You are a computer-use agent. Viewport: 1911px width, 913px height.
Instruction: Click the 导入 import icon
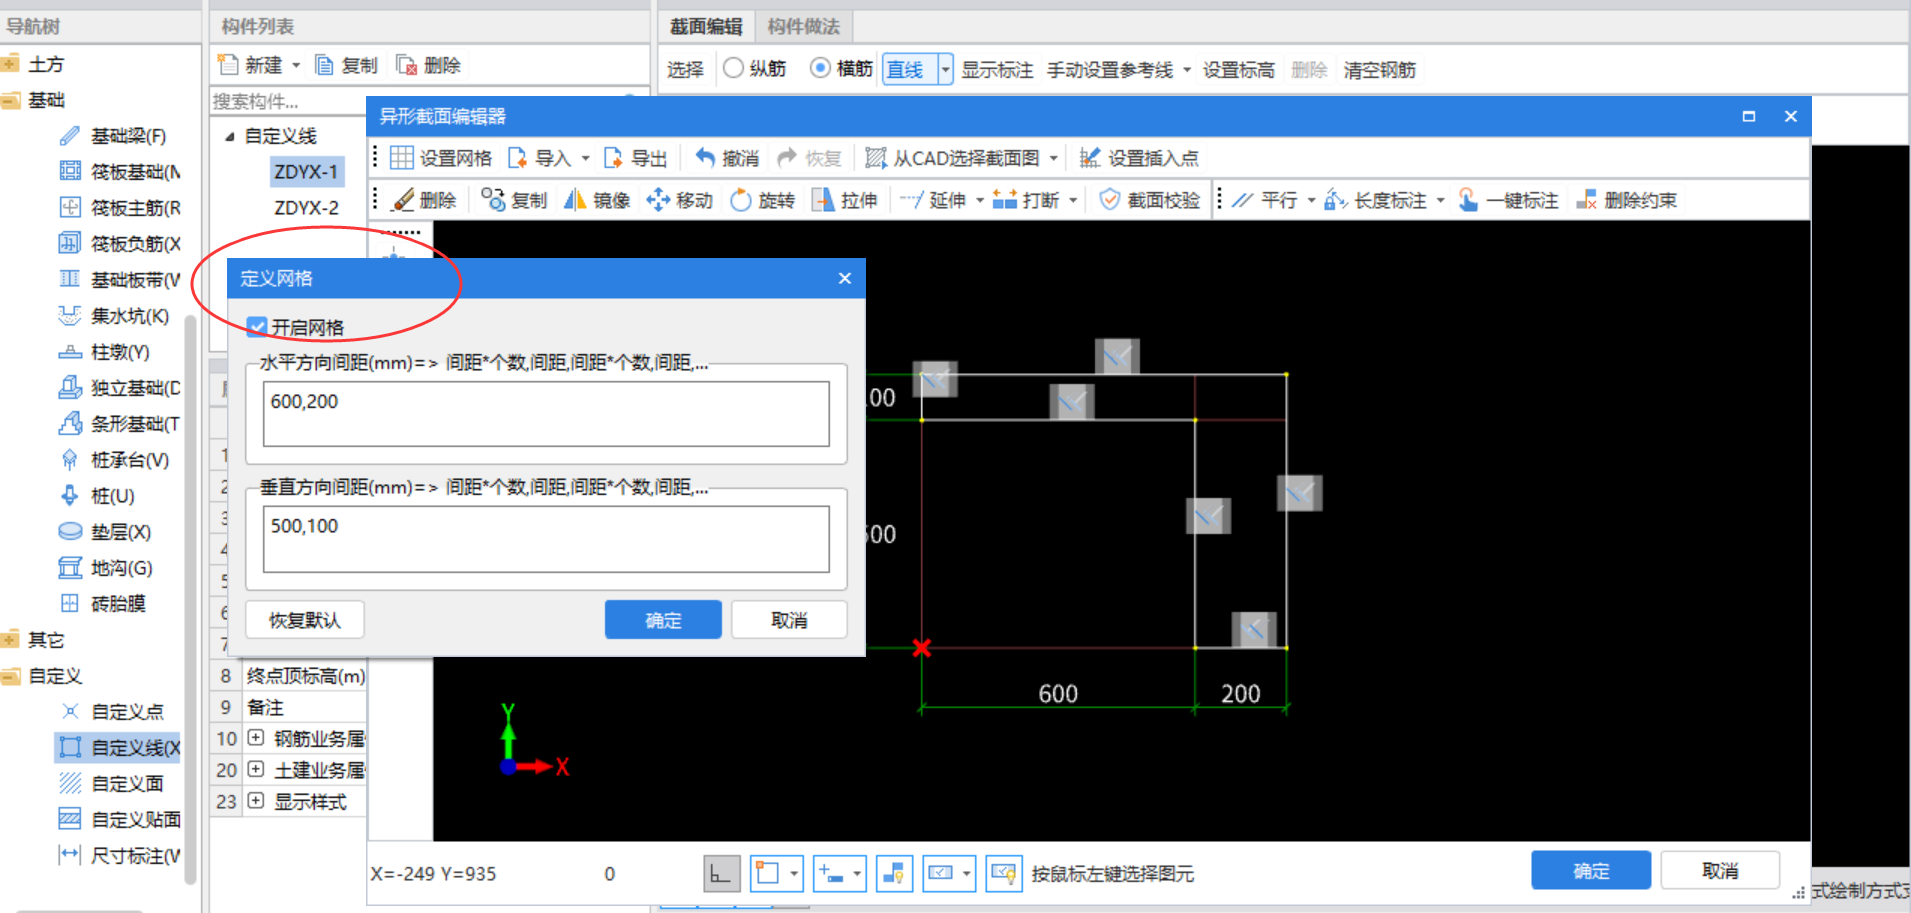click(x=517, y=158)
